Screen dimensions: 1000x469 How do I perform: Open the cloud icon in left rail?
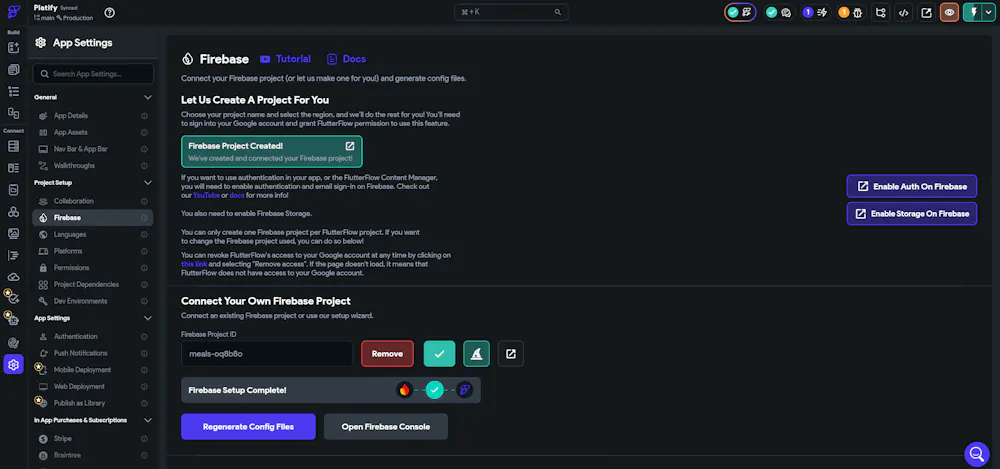(x=13, y=277)
